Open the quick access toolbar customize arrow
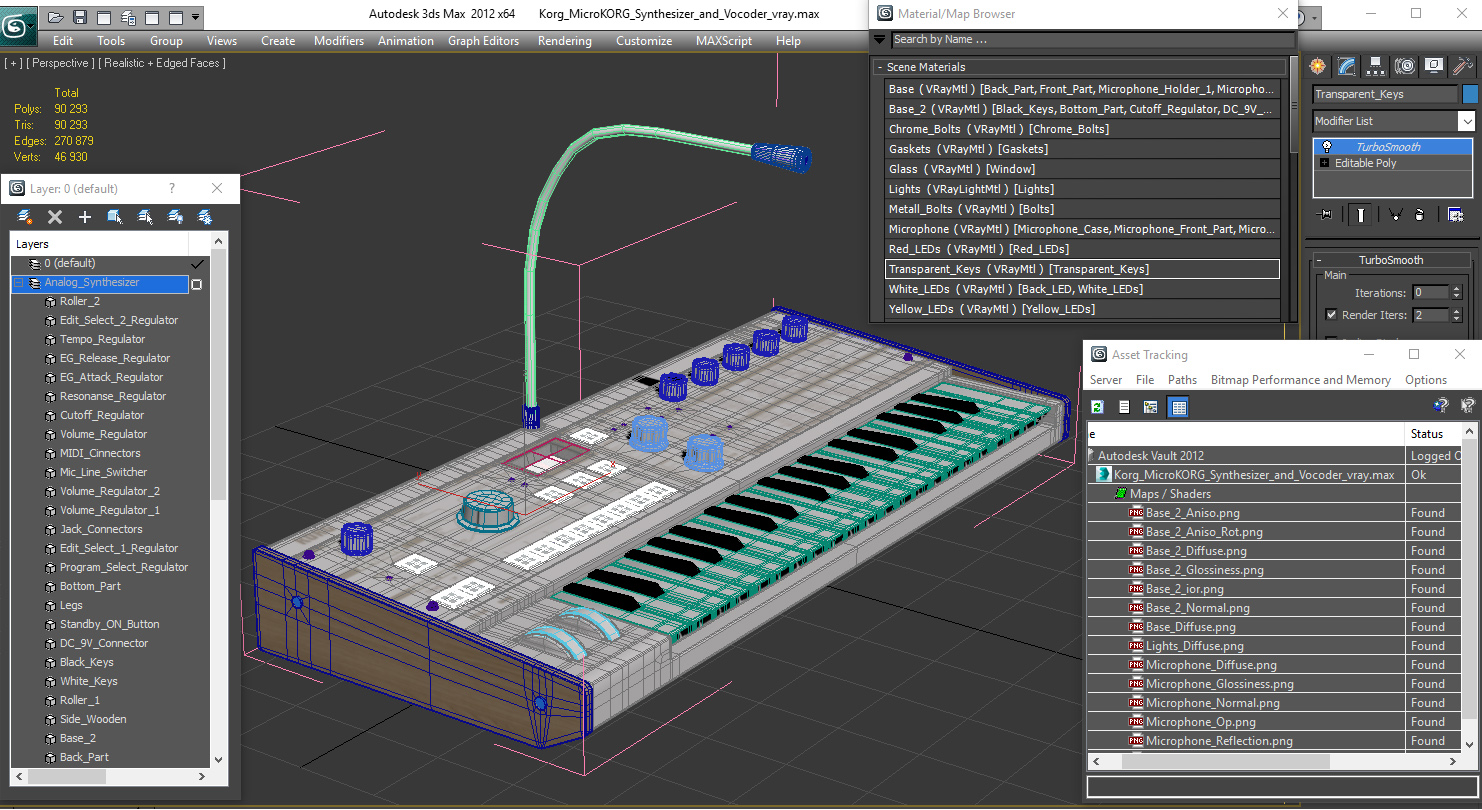This screenshot has width=1482, height=810. tap(195, 17)
